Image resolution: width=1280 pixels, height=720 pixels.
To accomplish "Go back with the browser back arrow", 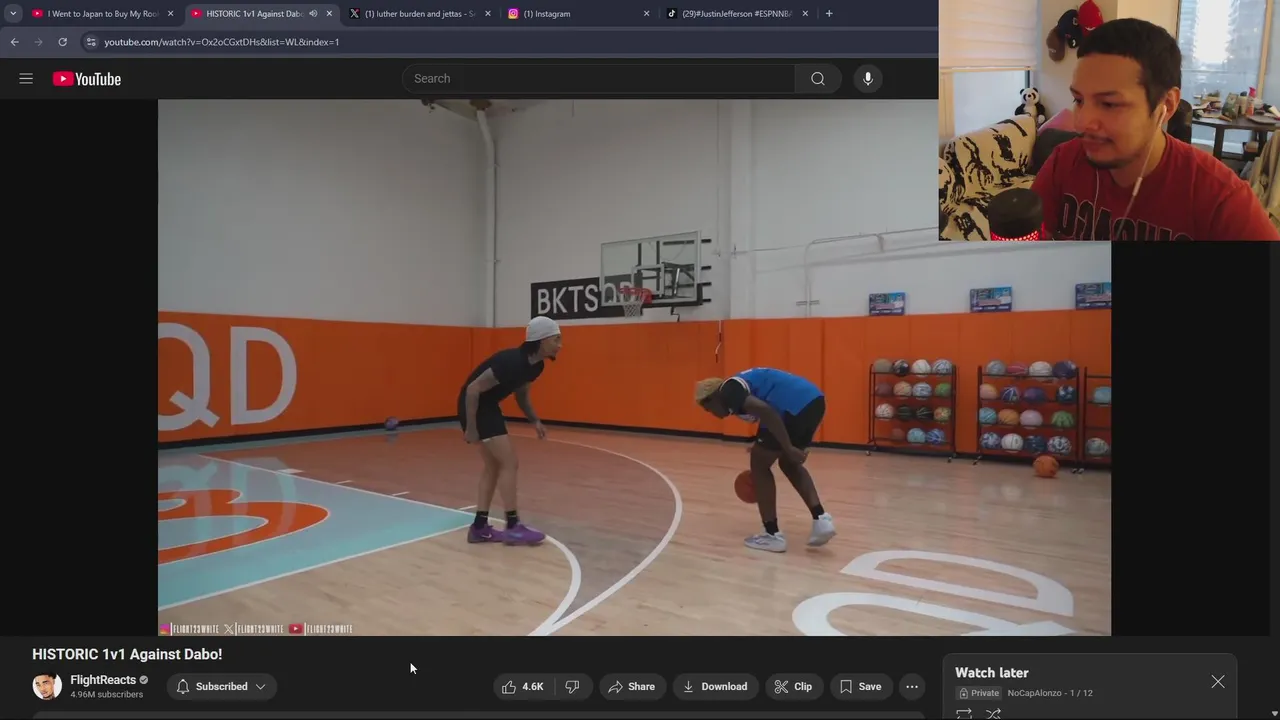I will [14, 42].
